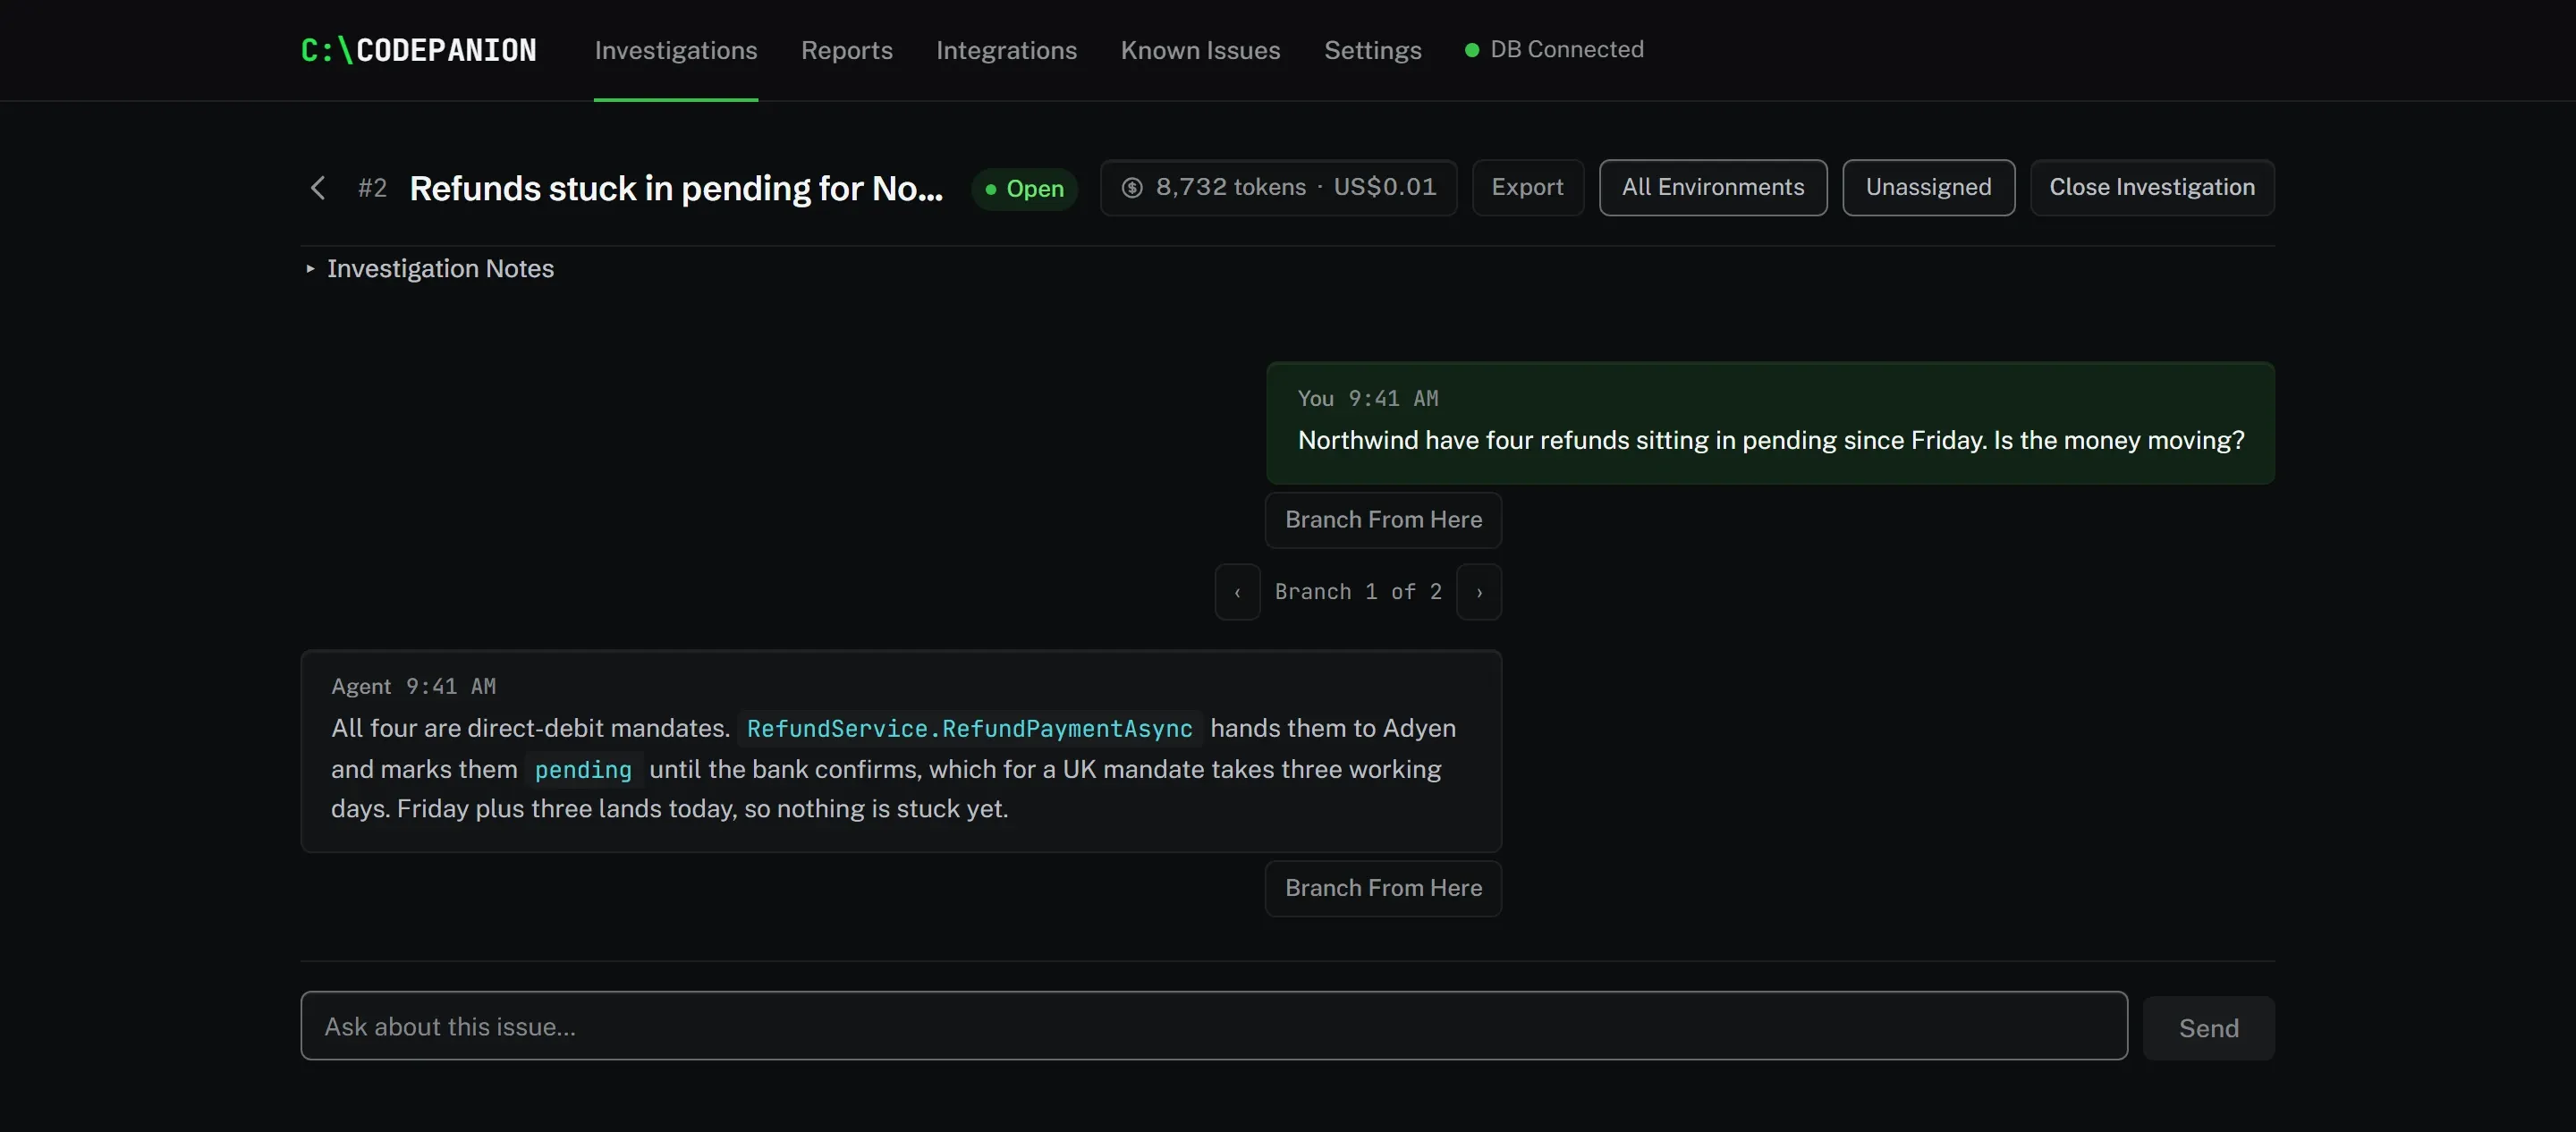This screenshot has height=1132, width=2576.
Task: Click the Northwind refunds user message text
Action: 1770,441
